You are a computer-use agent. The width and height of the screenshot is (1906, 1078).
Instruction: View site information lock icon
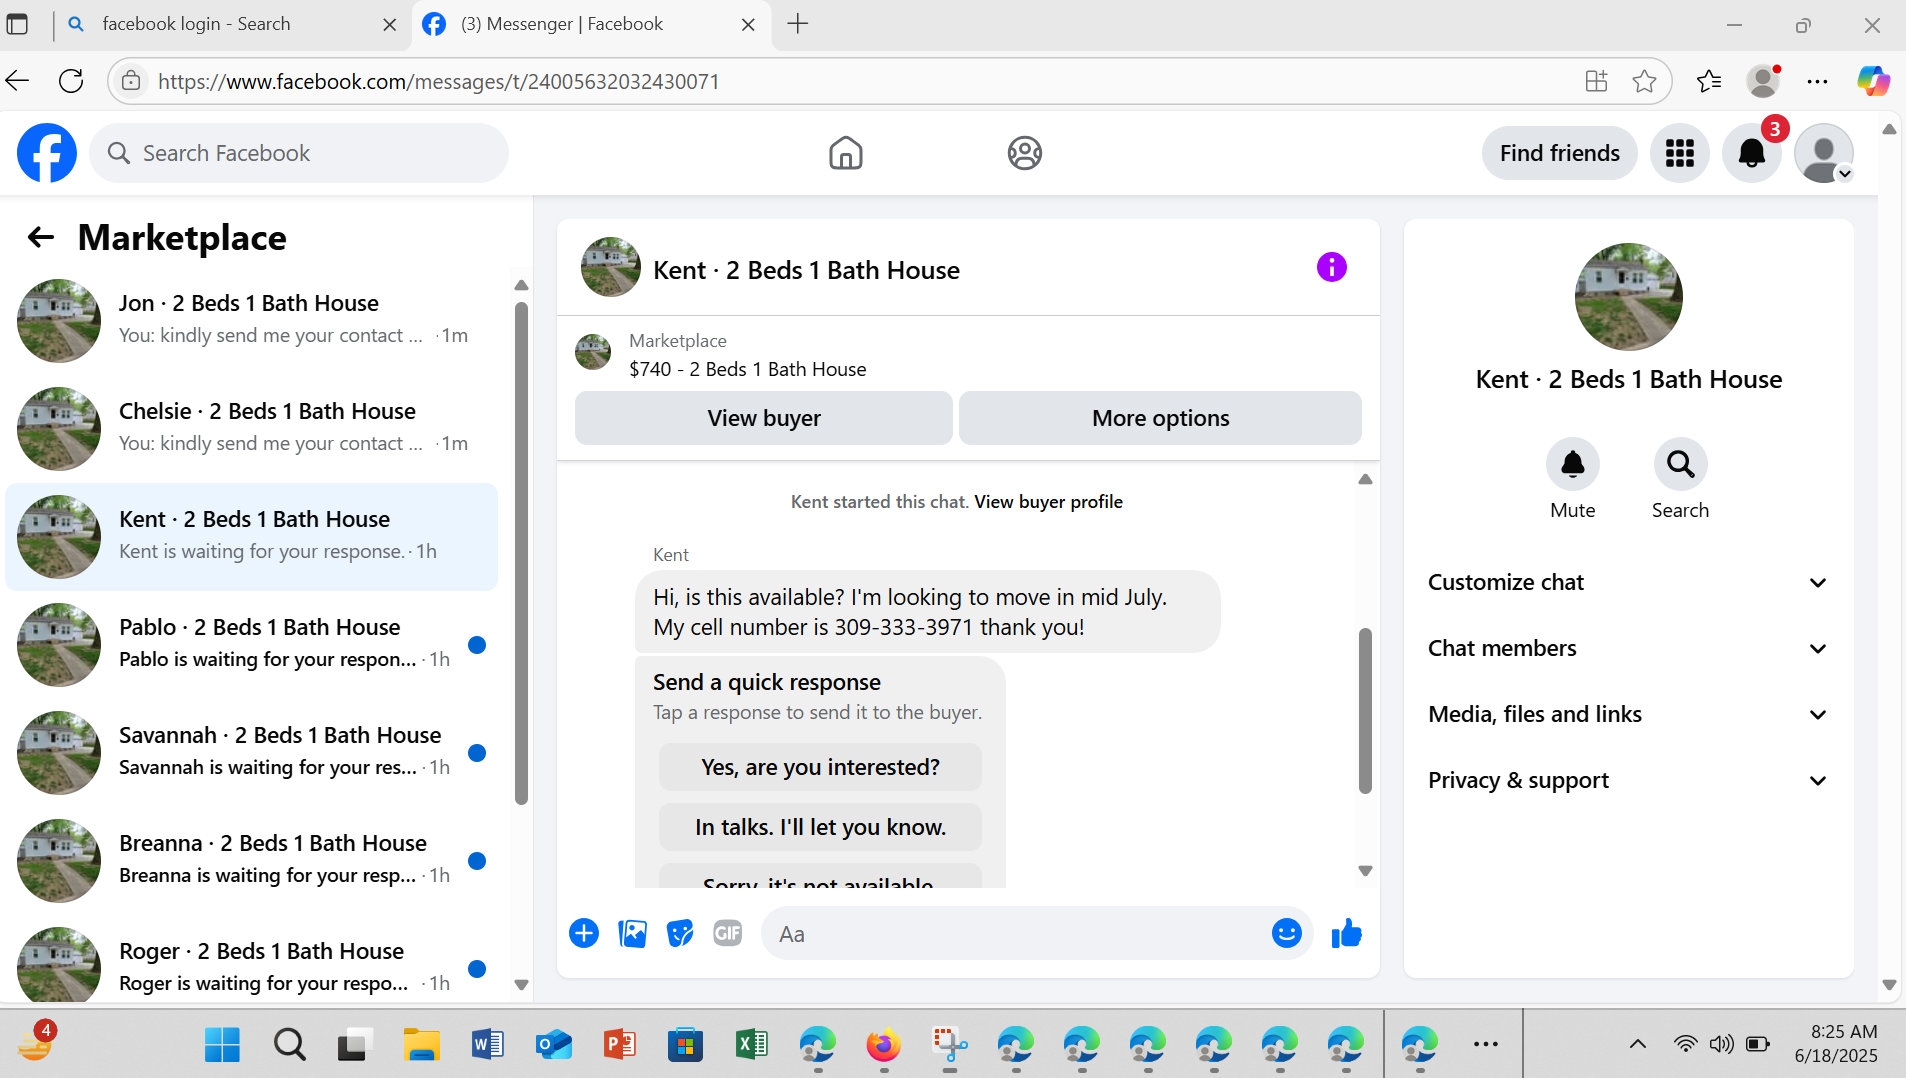point(131,82)
